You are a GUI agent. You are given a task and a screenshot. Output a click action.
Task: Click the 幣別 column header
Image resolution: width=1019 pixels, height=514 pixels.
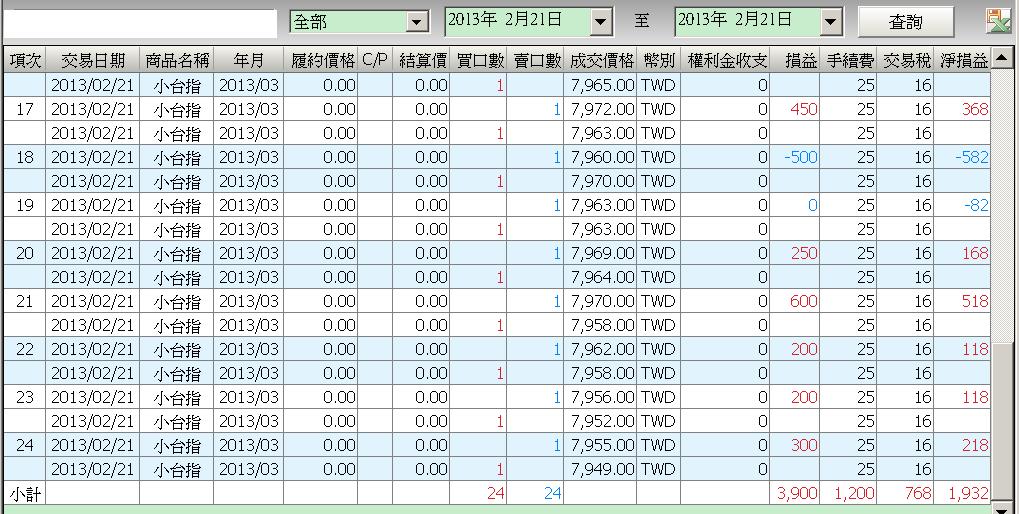(659, 60)
